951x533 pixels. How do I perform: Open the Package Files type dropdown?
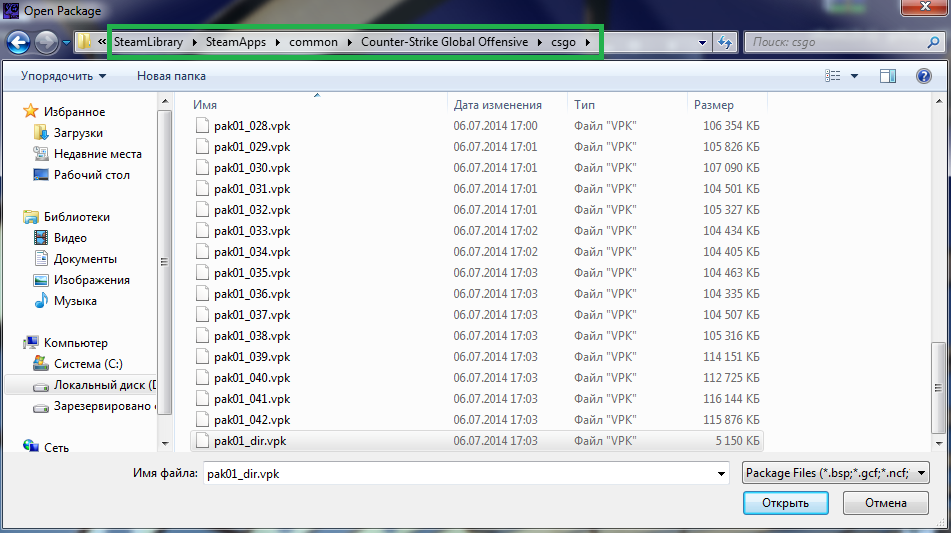click(x=836, y=473)
